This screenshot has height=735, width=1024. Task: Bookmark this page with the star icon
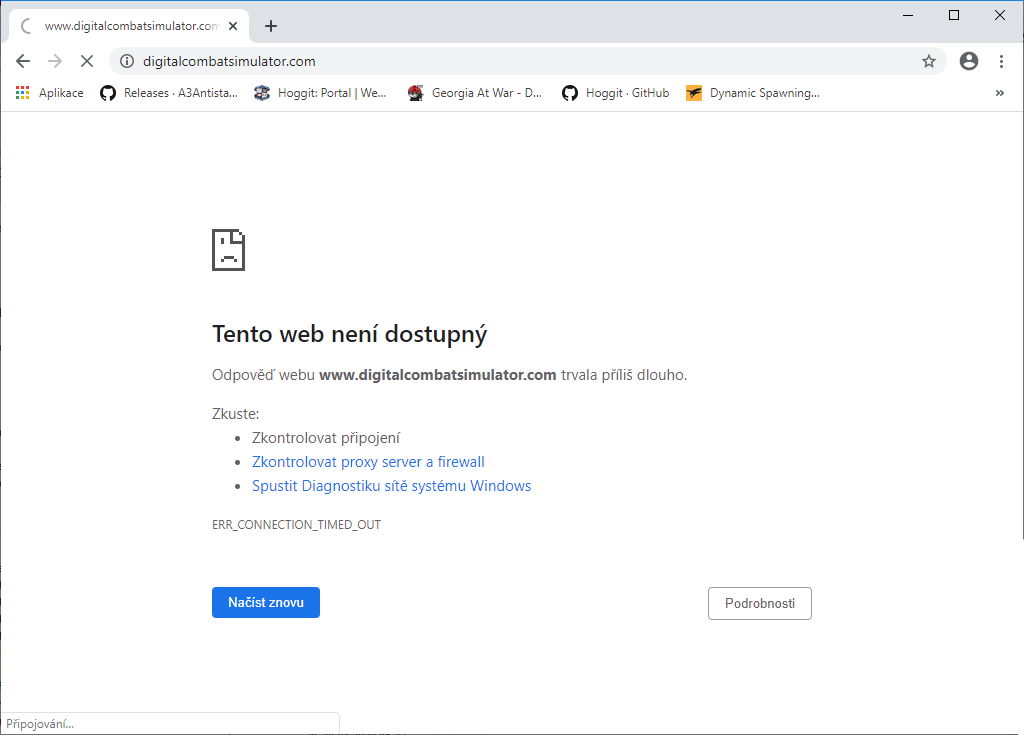point(929,61)
